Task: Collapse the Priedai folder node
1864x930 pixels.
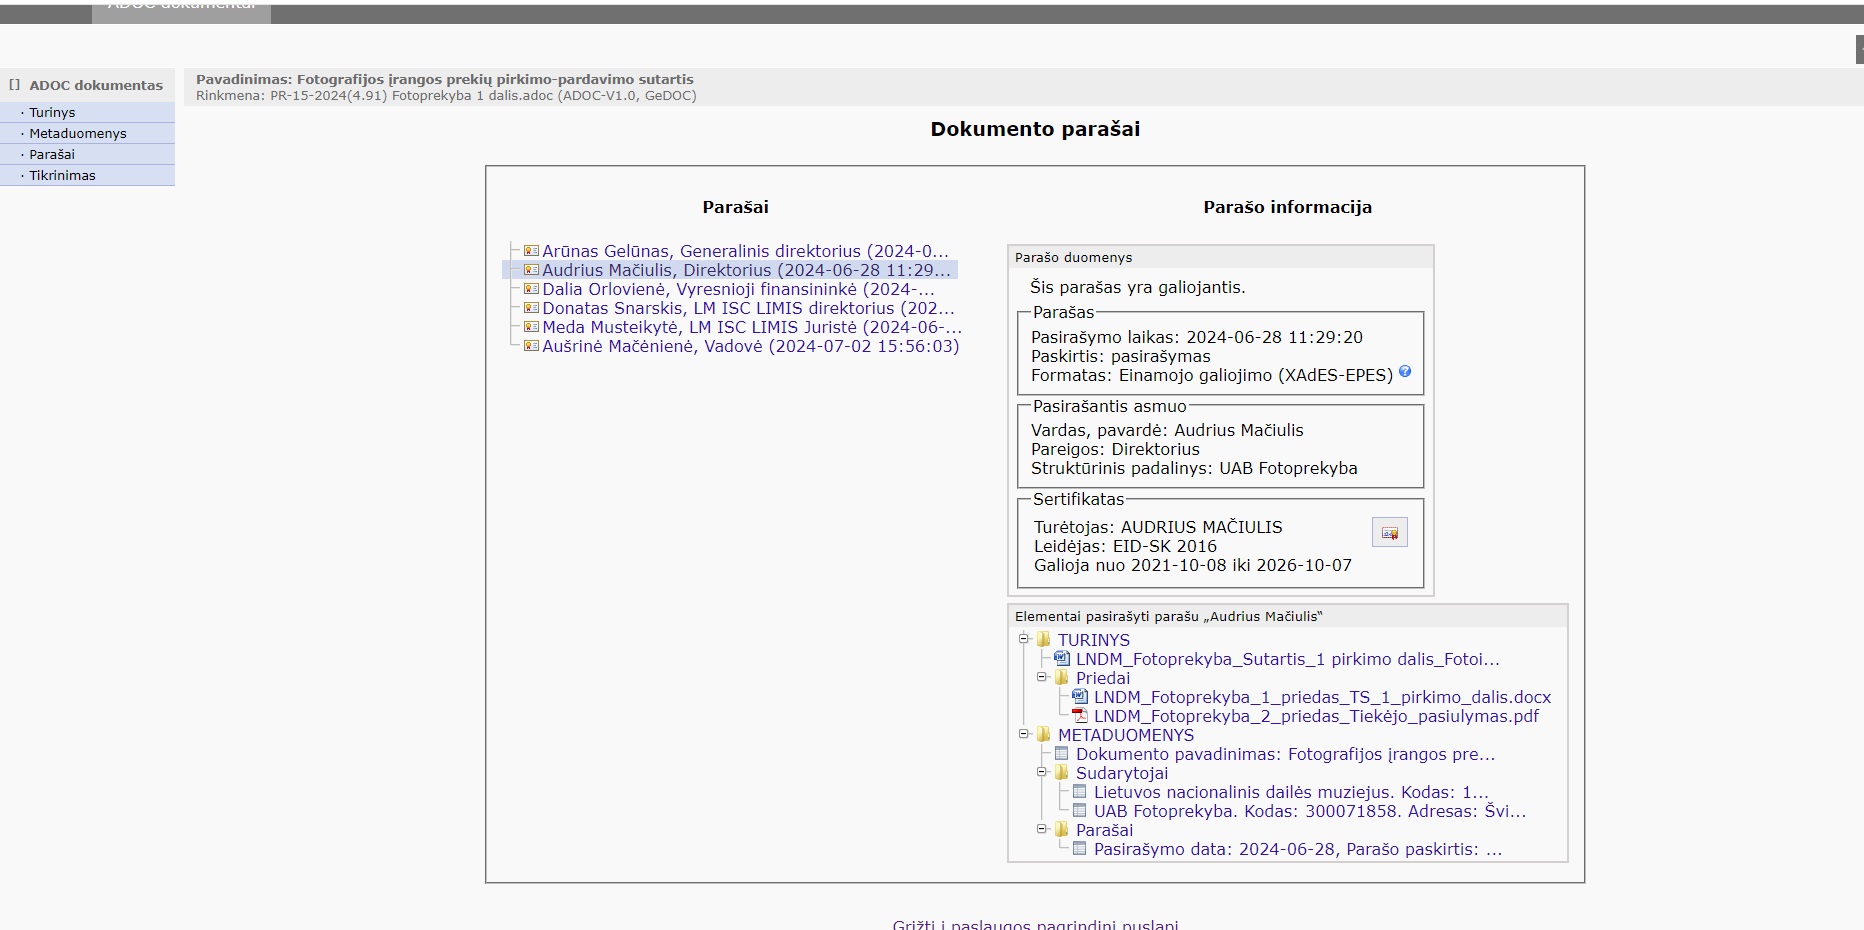Action: pos(1042,677)
